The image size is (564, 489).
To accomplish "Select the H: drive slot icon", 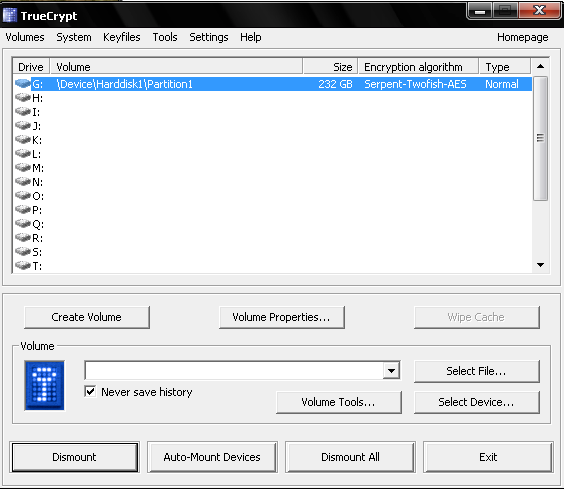I will [x=23, y=98].
